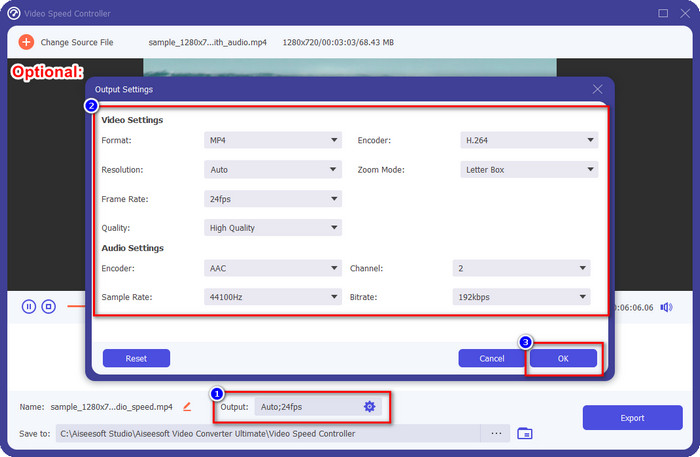Image resolution: width=700 pixels, height=457 pixels.
Task: Expand the Format dropdown showing MP4
Action: click(x=273, y=141)
